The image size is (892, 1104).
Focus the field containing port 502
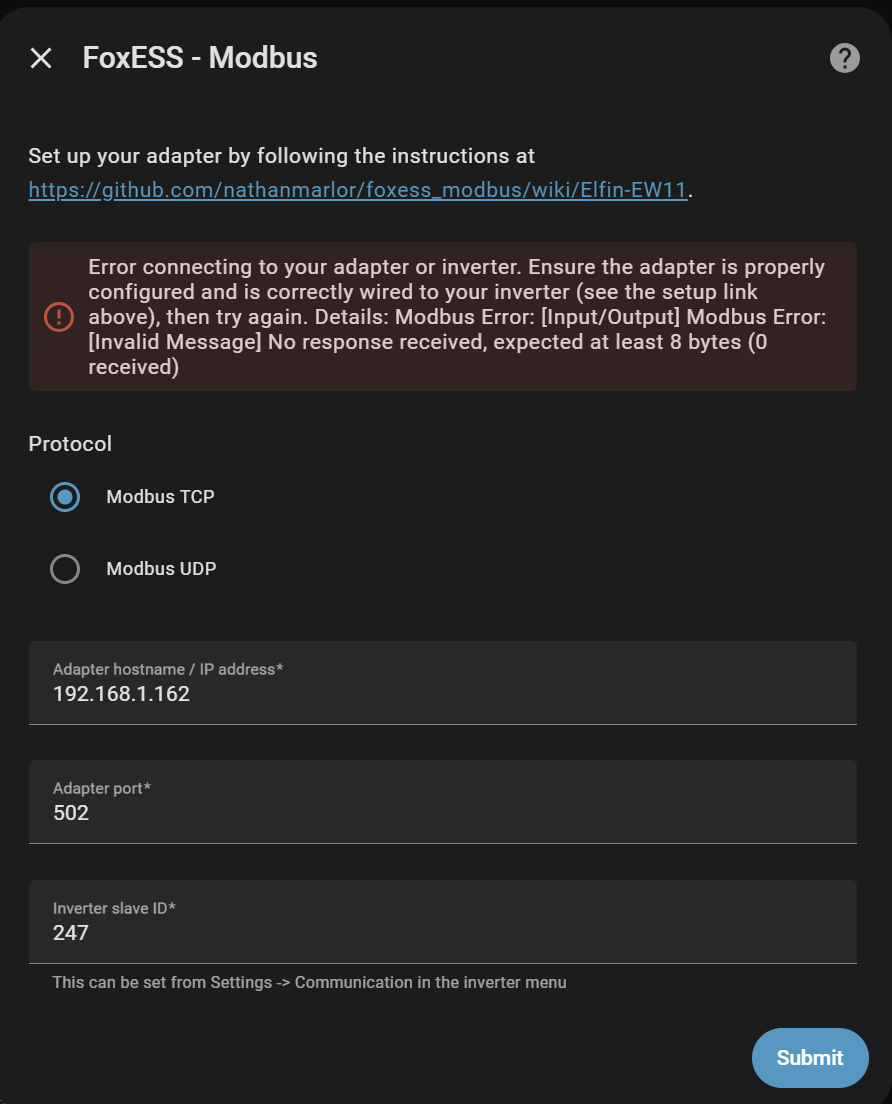[442, 812]
